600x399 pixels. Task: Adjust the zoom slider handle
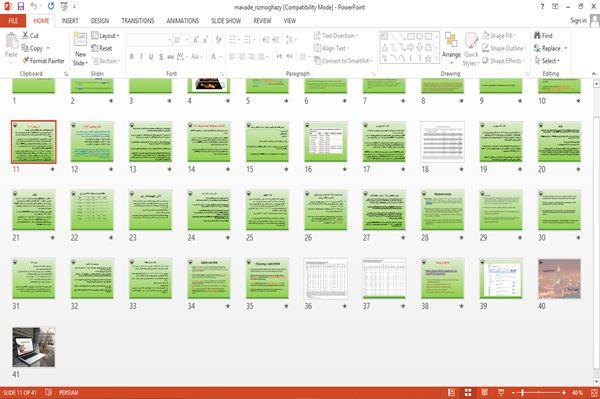522,392
